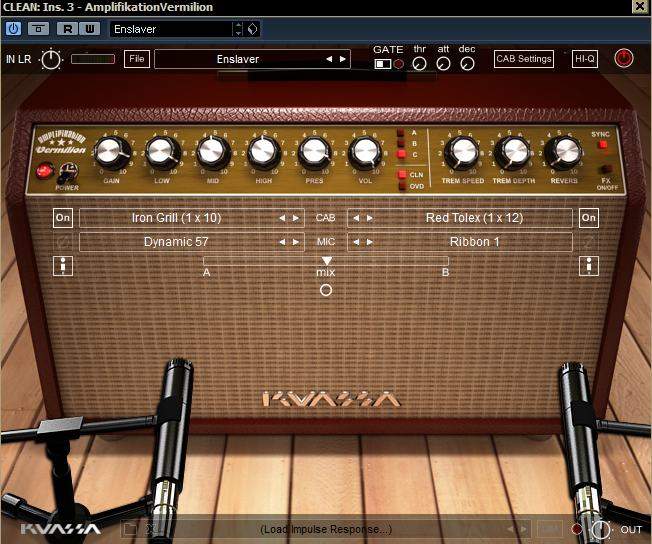Click the gate att attack knob

click(x=443, y=64)
